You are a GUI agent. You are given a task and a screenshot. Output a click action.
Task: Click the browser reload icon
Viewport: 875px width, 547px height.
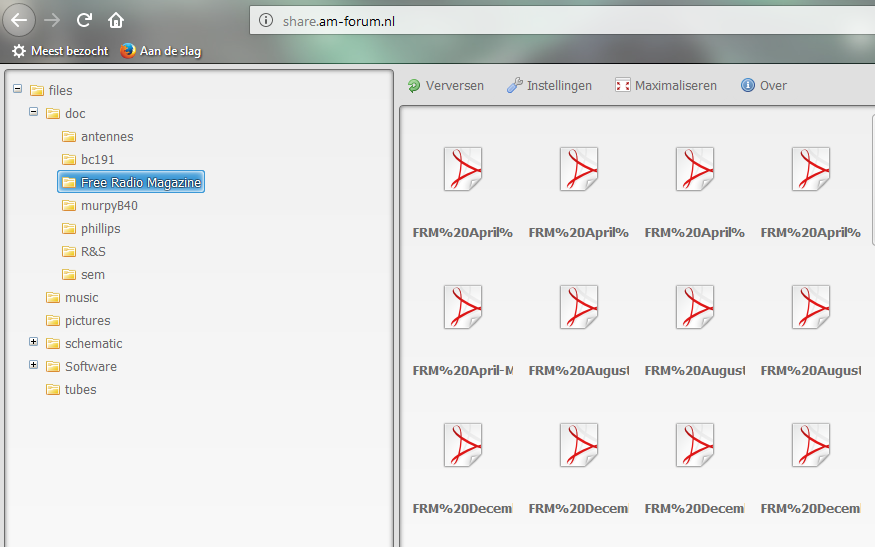coord(84,20)
